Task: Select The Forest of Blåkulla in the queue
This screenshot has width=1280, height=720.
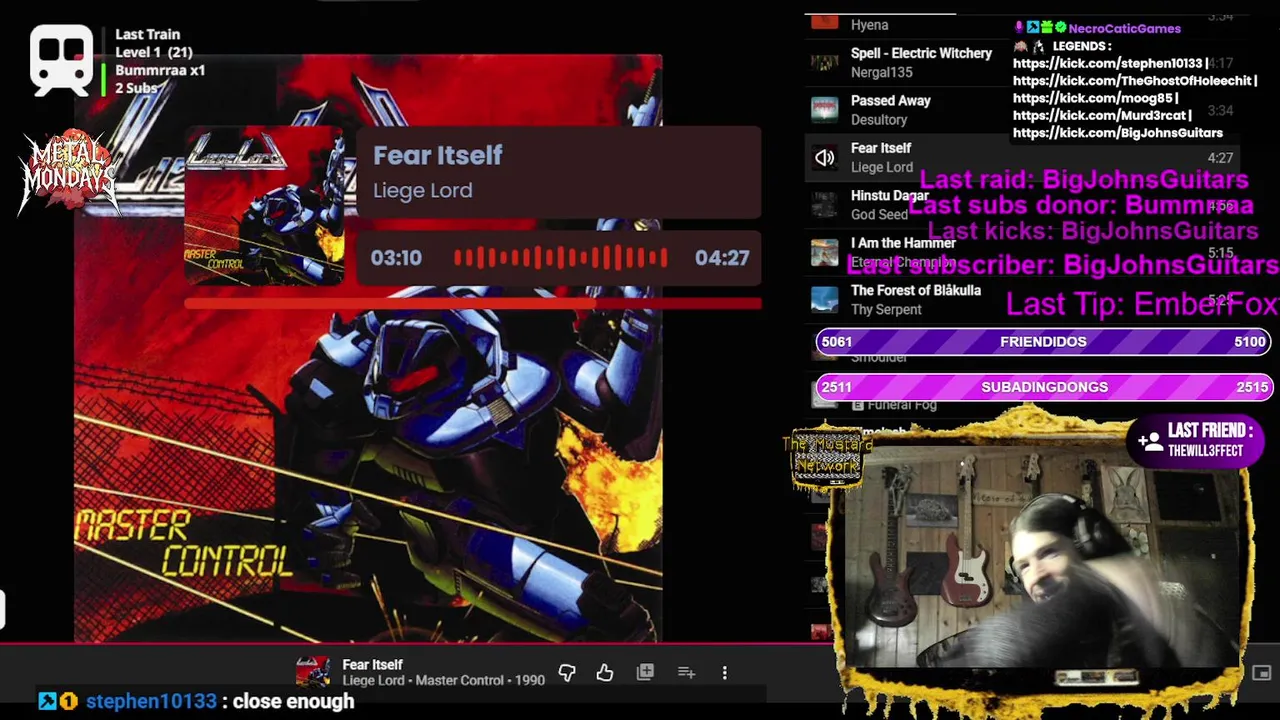Action: pos(915,291)
